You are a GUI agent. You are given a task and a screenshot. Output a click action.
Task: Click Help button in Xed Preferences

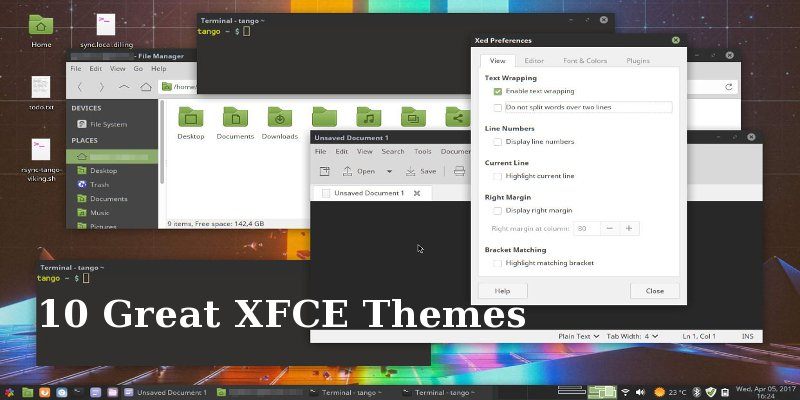coord(503,291)
